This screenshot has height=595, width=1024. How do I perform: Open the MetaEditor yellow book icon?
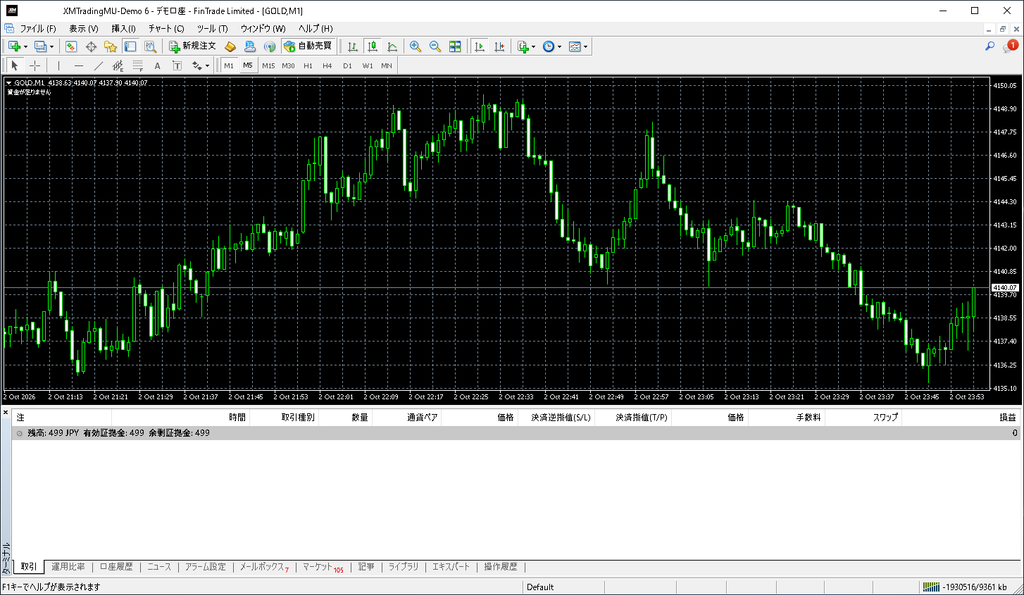click(230, 46)
